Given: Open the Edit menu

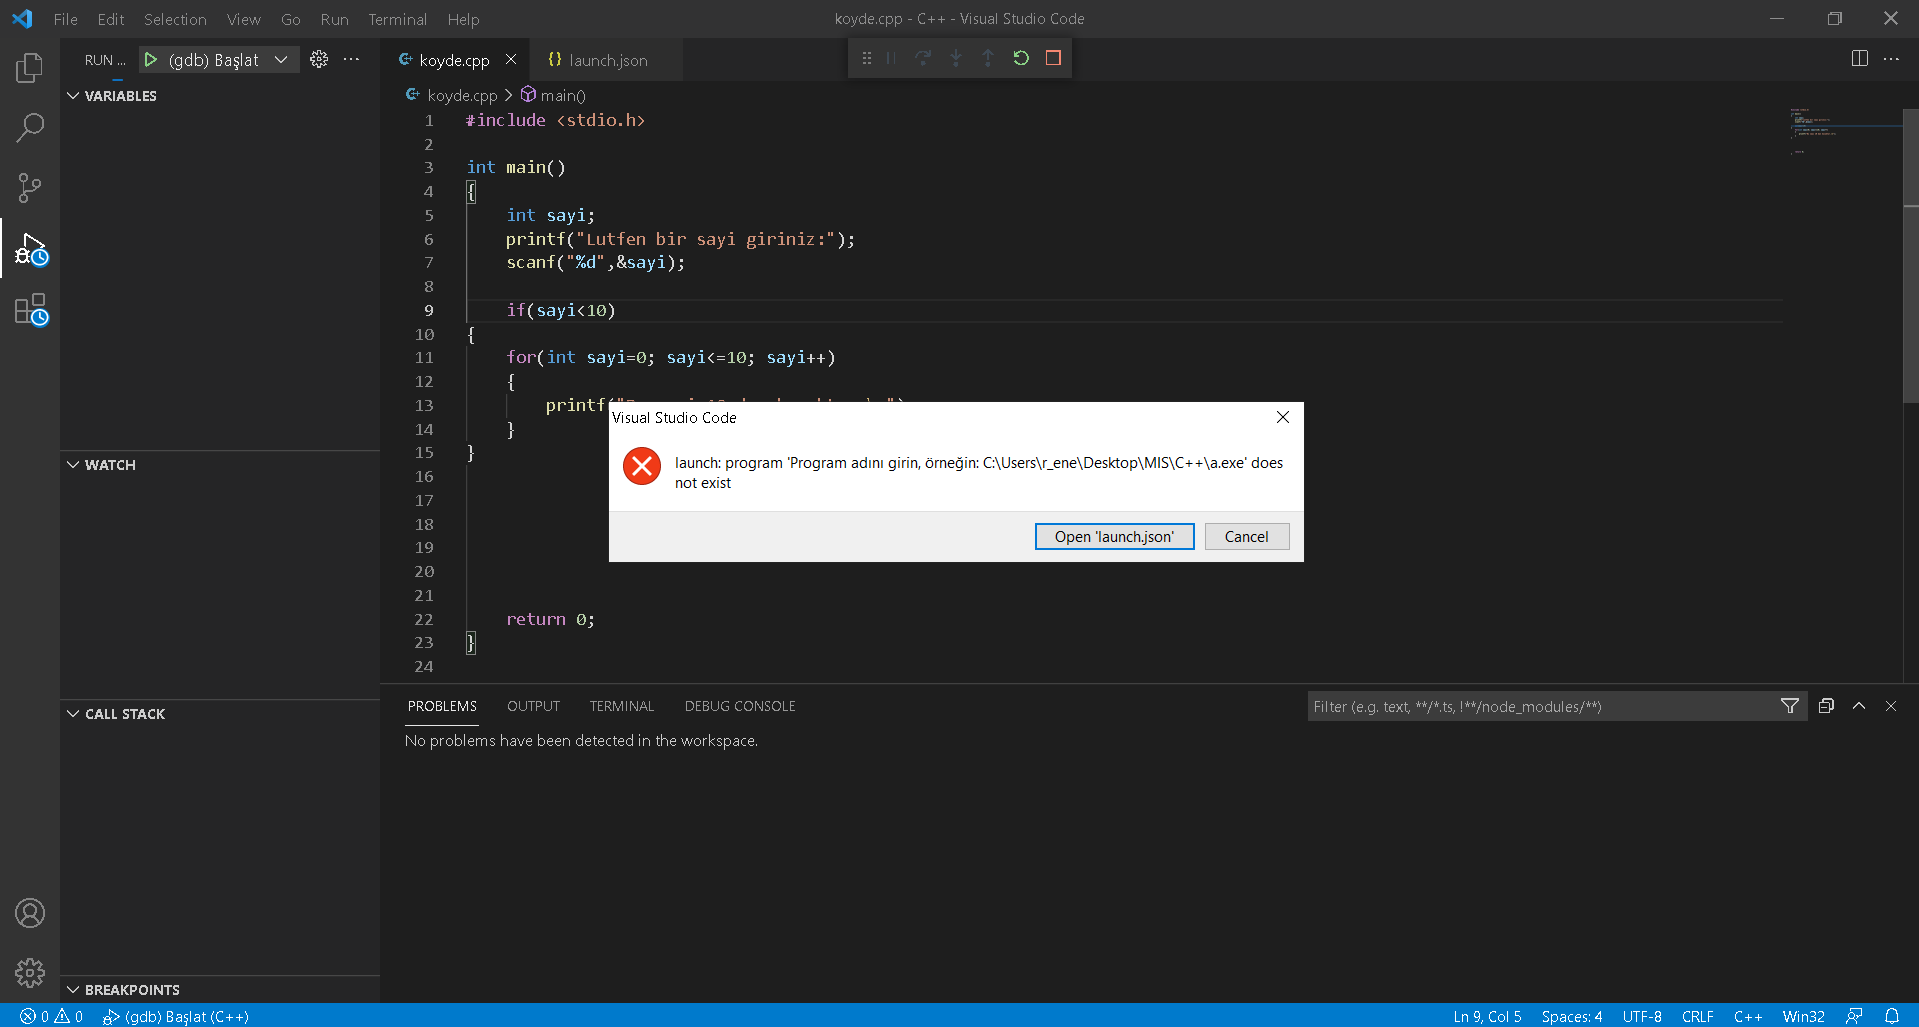Looking at the screenshot, I should (111, 19).
